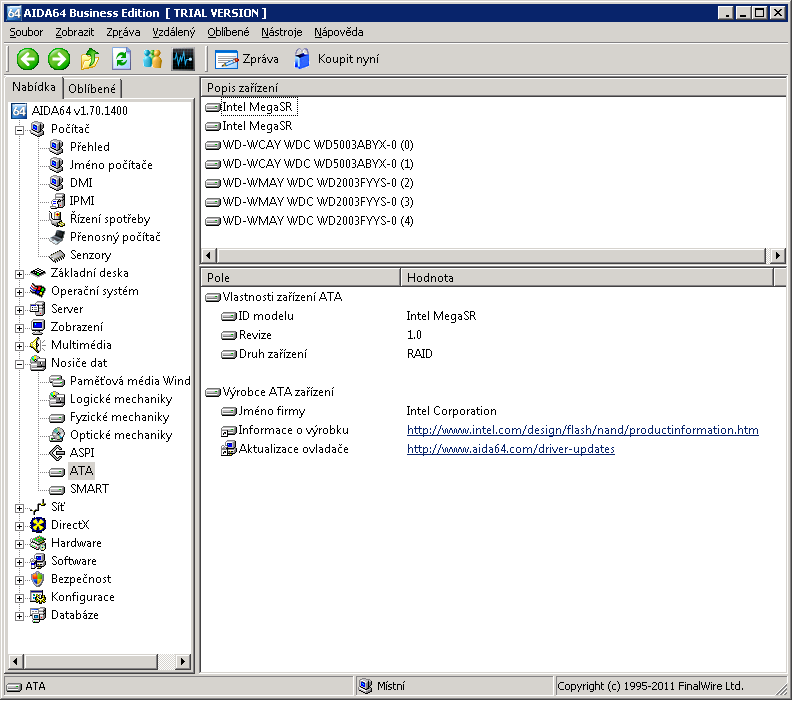Select Řízení spotřeby item
Screen dimensions: 792x701
[110, 219]
